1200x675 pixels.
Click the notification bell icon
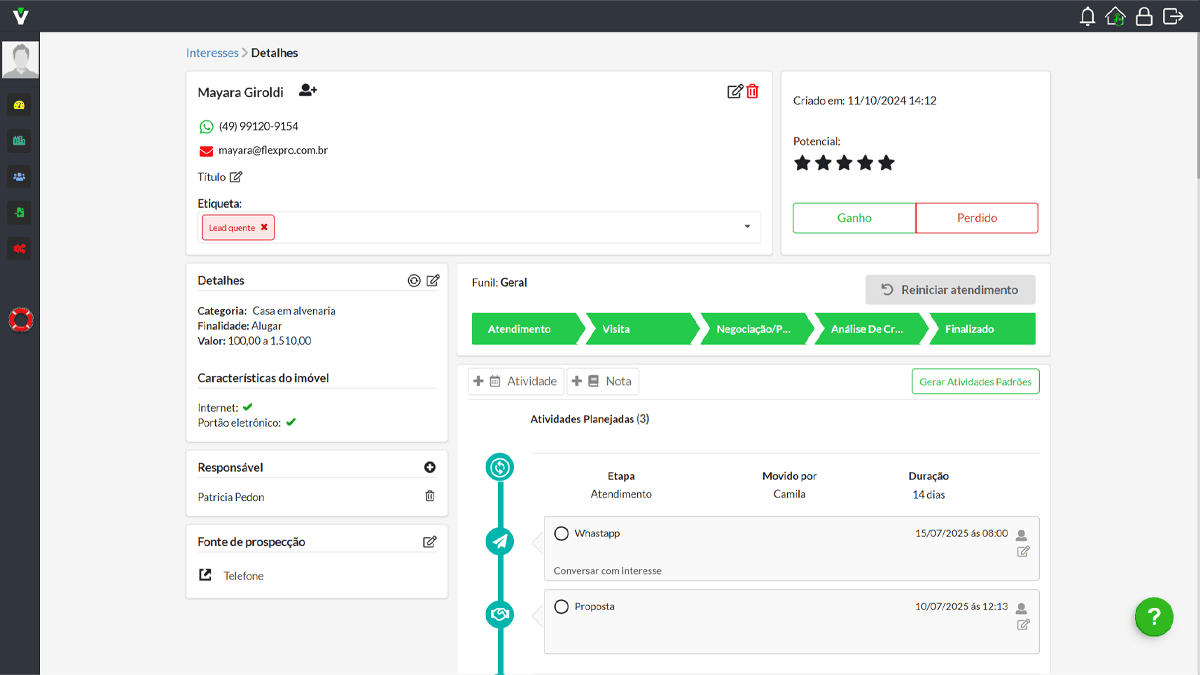(x=1087, y=15)
